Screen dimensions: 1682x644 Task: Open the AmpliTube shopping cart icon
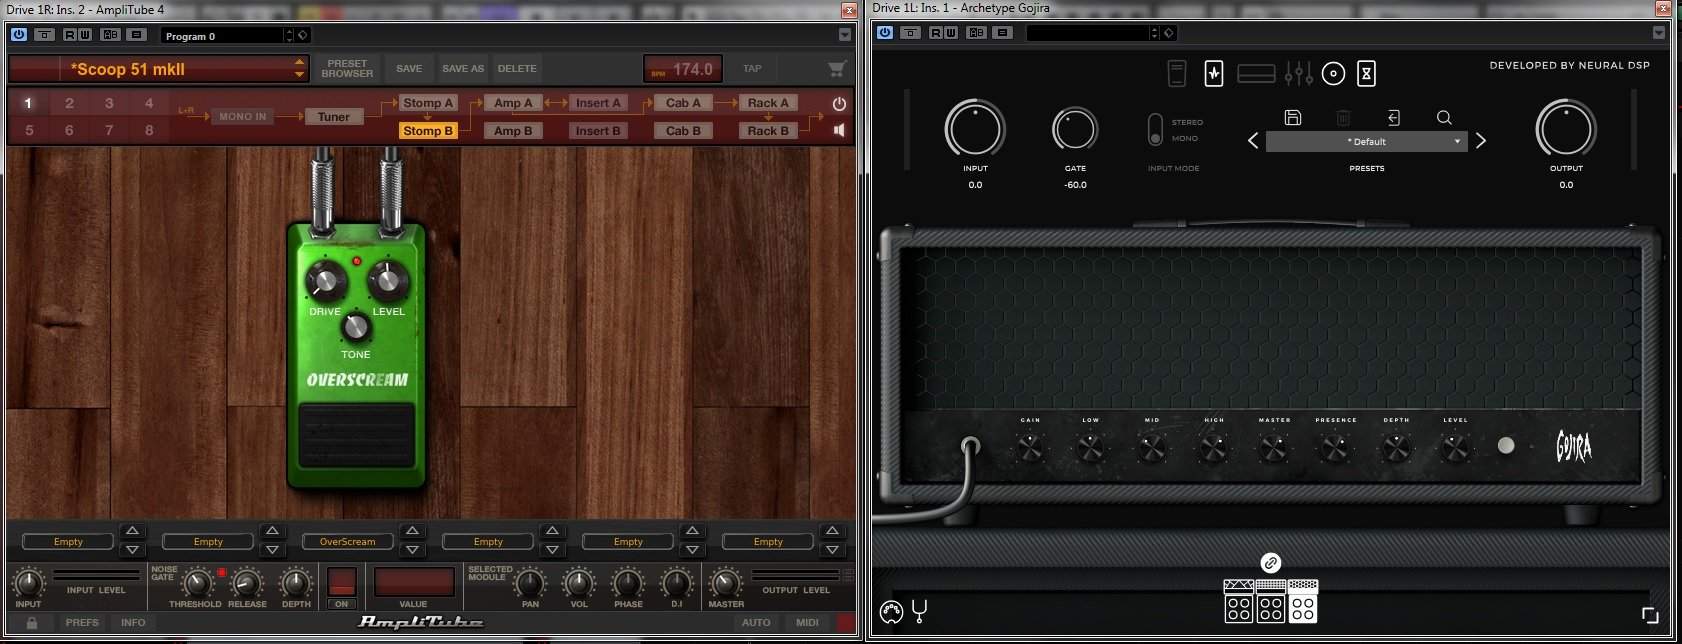tap(837, 69)
